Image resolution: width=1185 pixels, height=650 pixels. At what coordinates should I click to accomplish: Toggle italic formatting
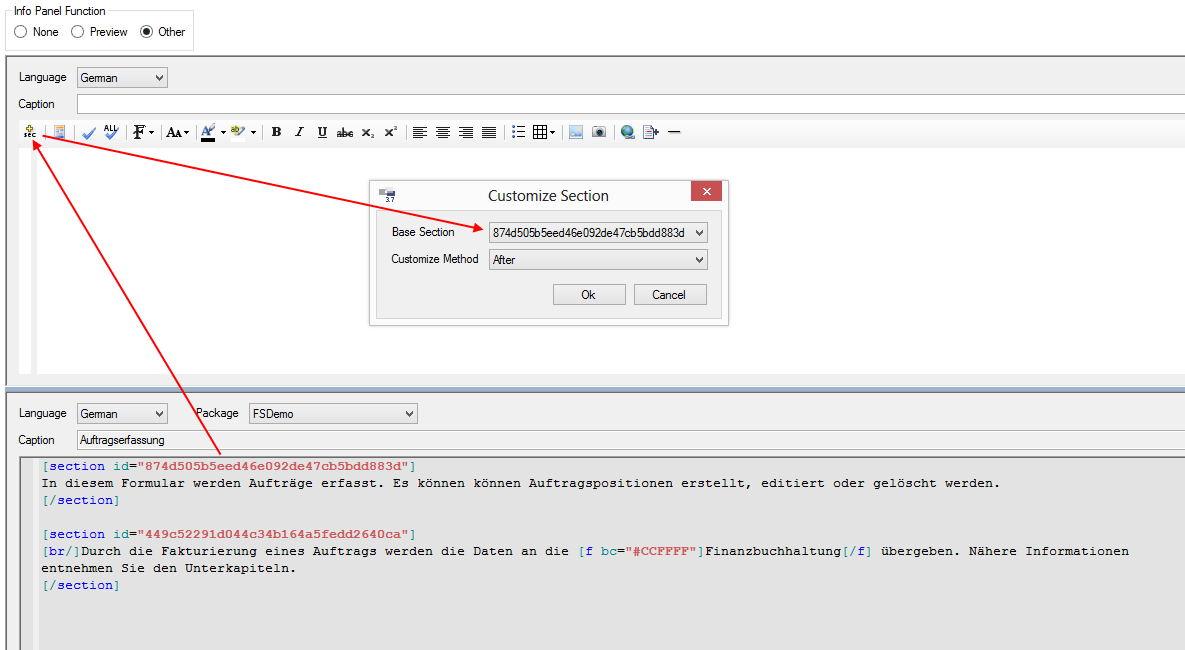pyautogui.click(x=299, y=132)
